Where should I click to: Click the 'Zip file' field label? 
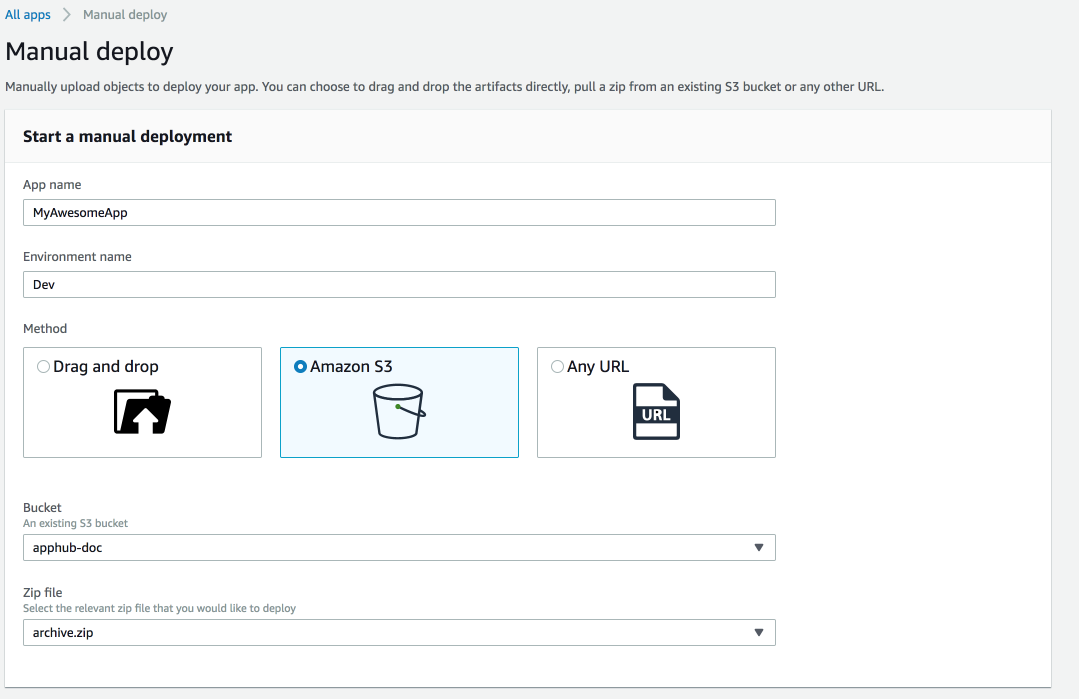coord(43,592)
